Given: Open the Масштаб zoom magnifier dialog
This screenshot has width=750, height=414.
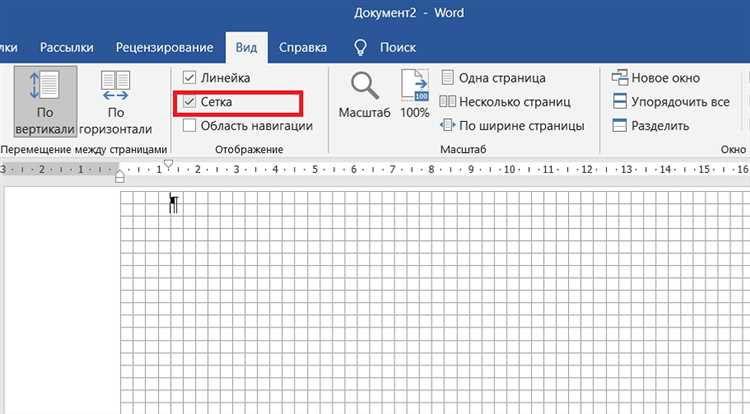Looking at the screenshot, I should (364, 95).
